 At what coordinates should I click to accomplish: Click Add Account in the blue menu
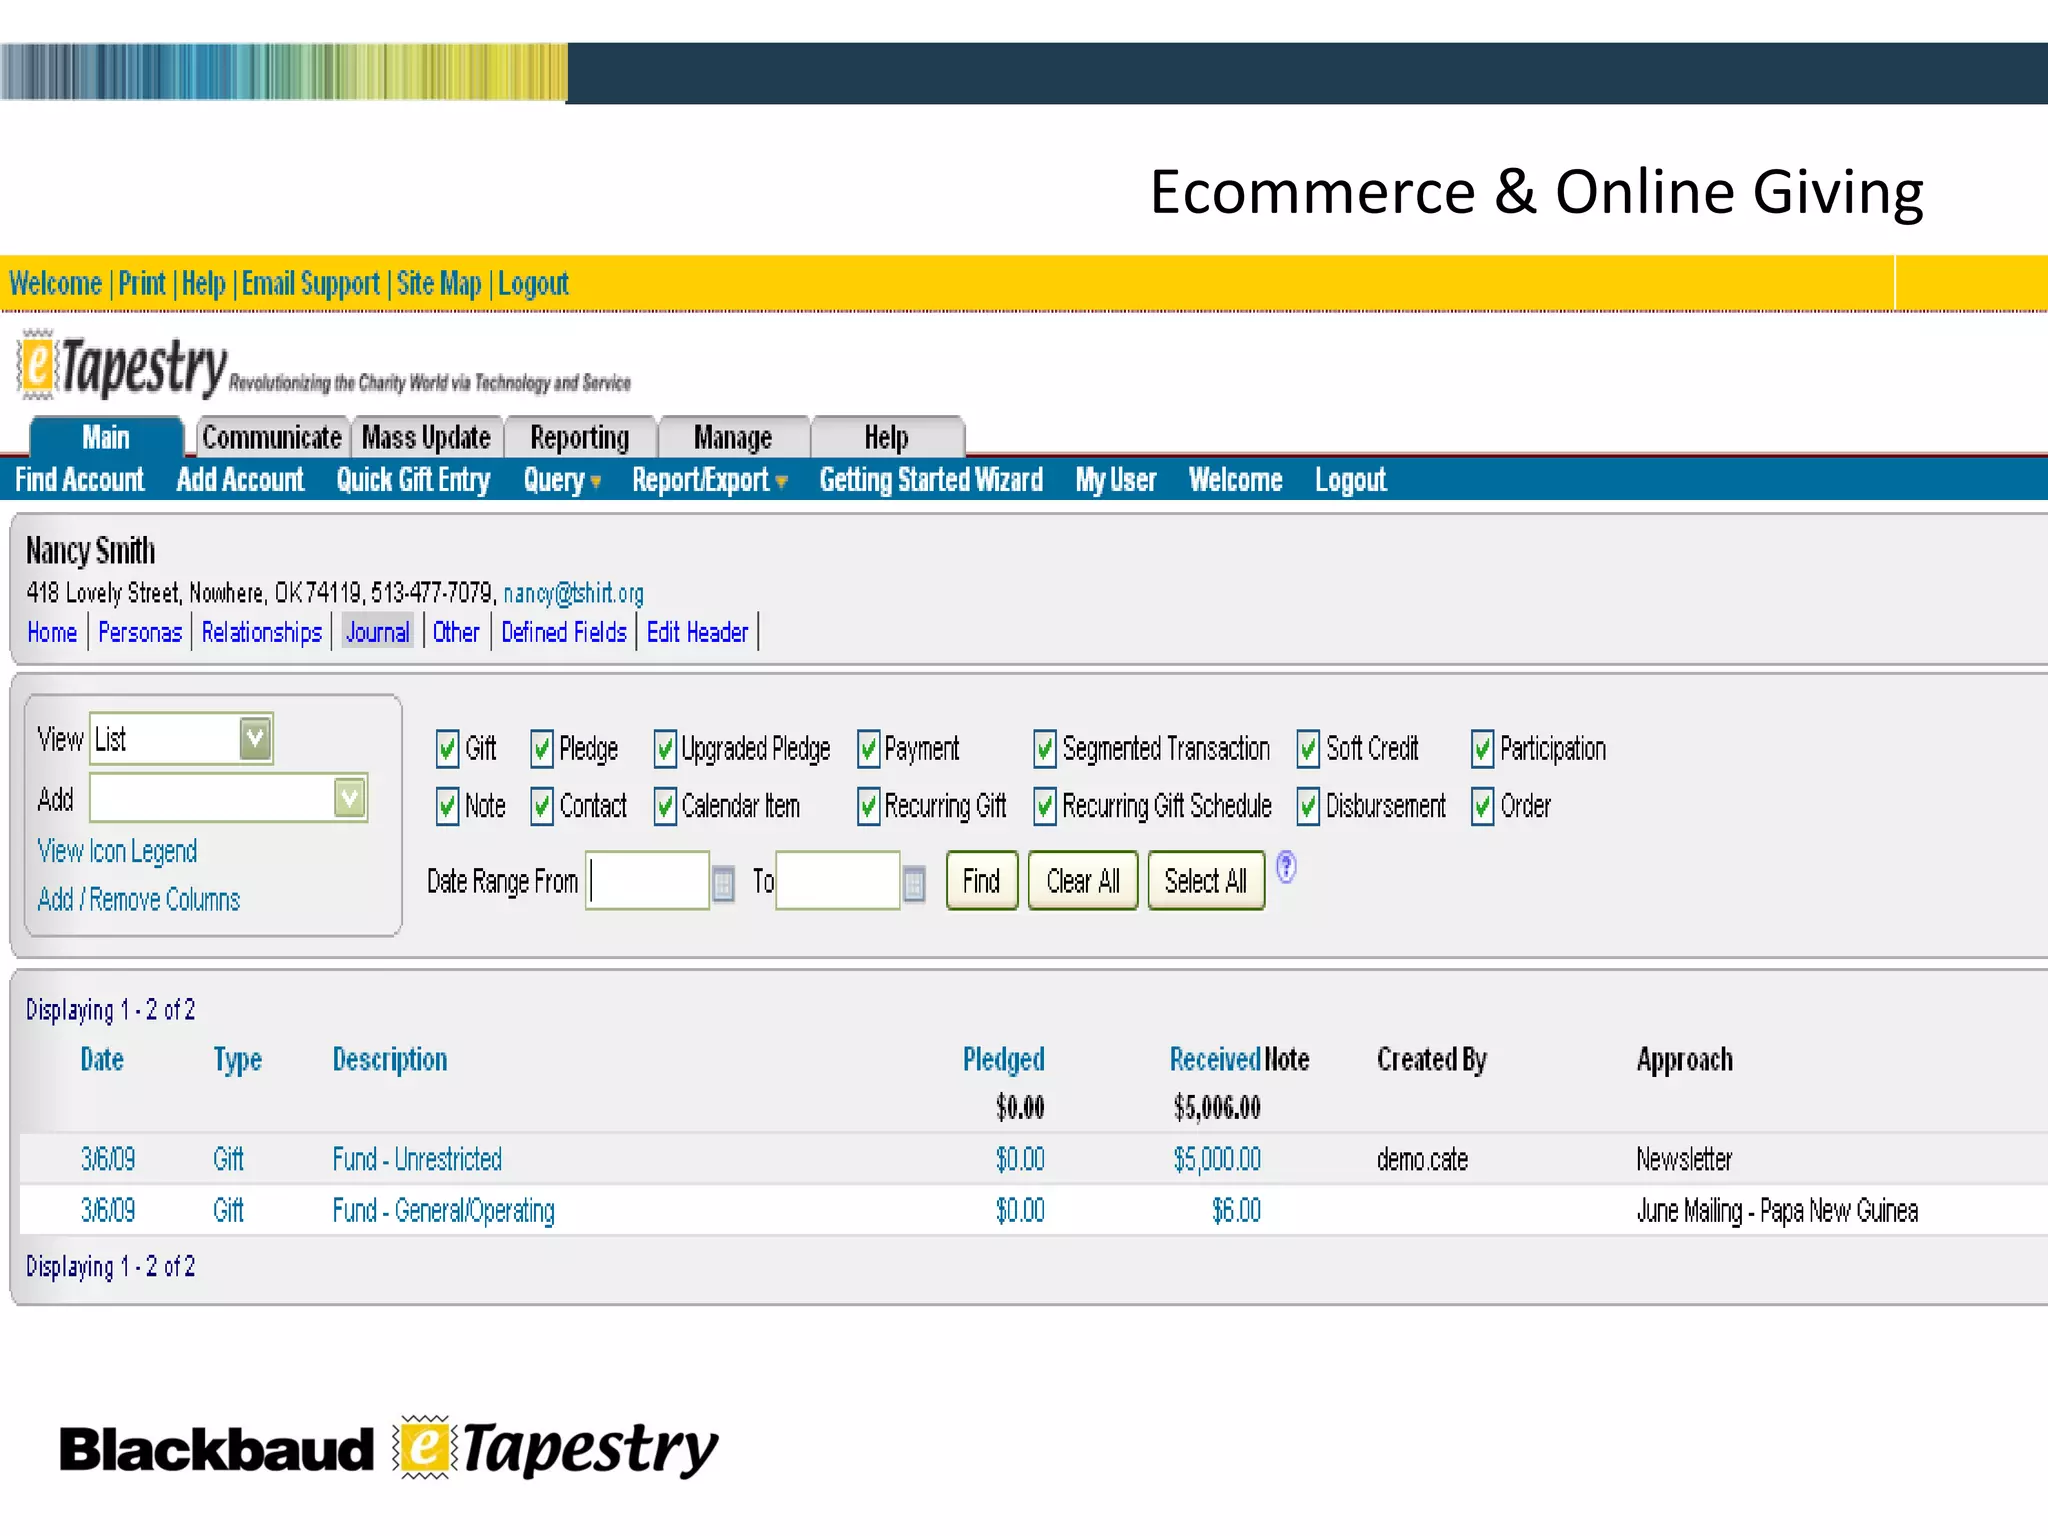pyautogui.click(x=240, y=480)
